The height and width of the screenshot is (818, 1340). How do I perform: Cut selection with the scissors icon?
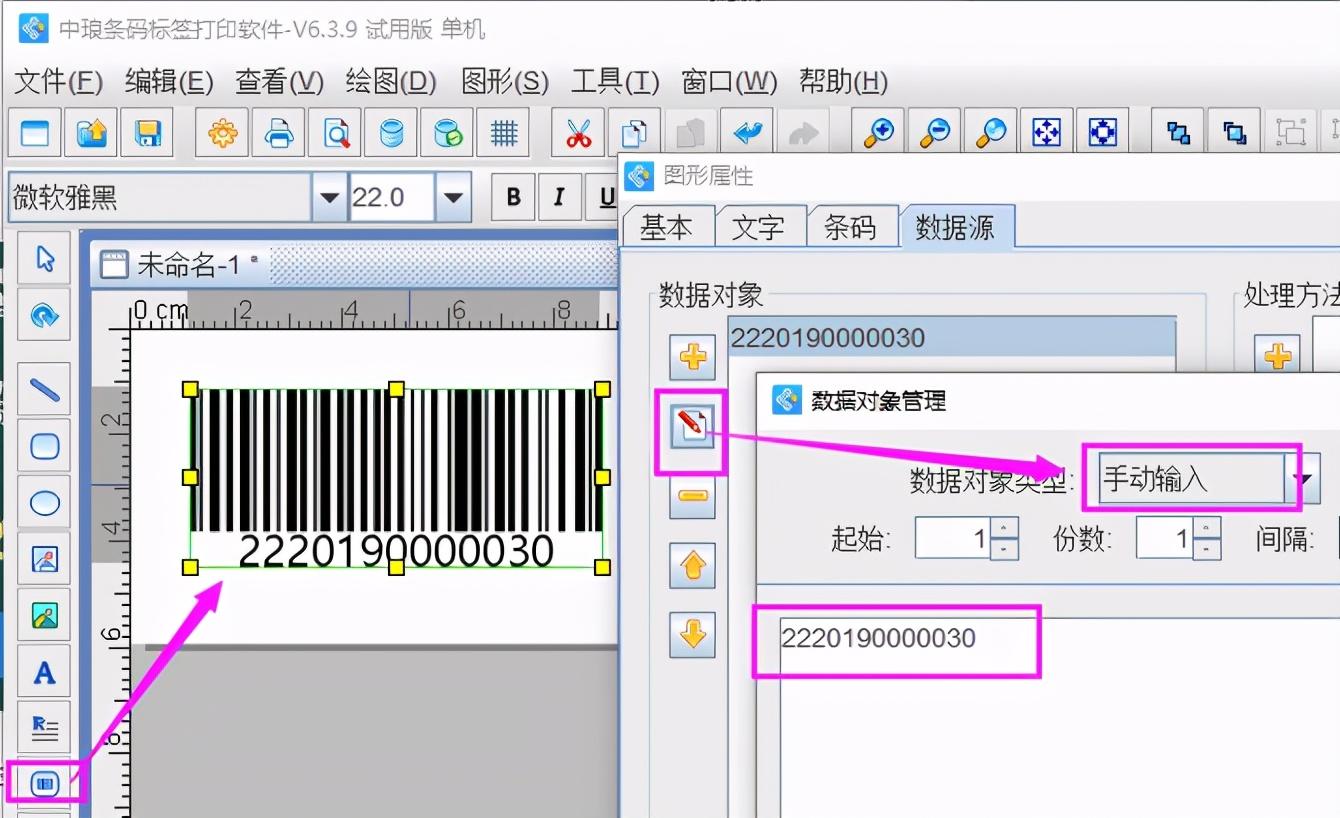pyautogui.click(x=578, y=132)
